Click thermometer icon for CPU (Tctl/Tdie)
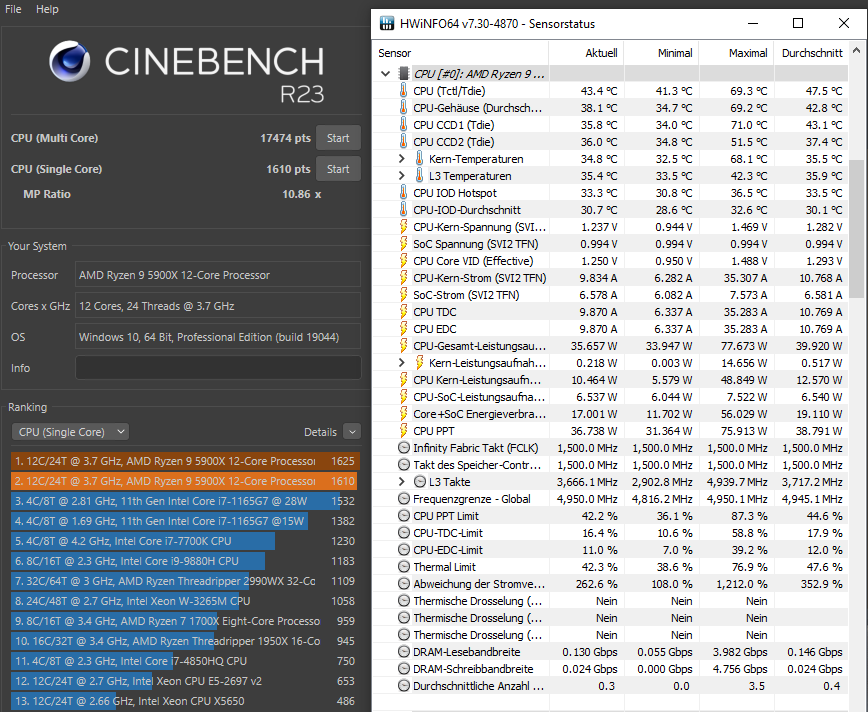Viewport: 868px width, 712px height. coord(404,91)
